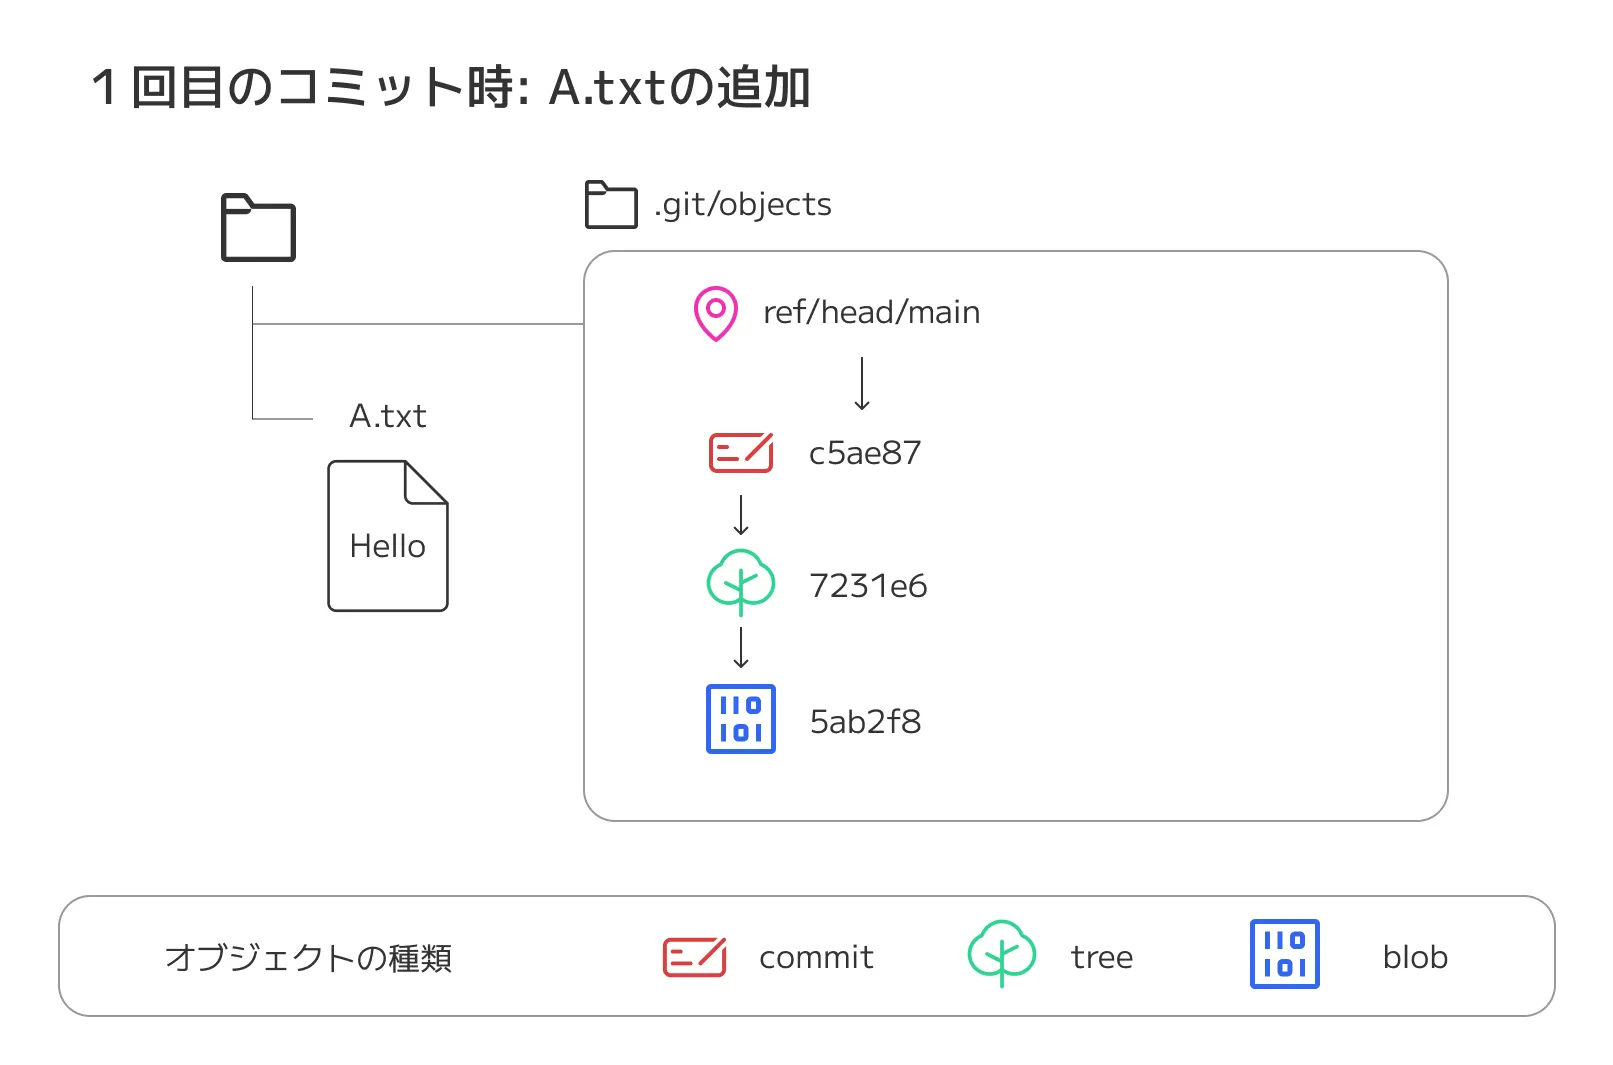This screenshot has width=1613, height=1065.
Task: Click the tree icon in the legend
Action: [1001, 953]
